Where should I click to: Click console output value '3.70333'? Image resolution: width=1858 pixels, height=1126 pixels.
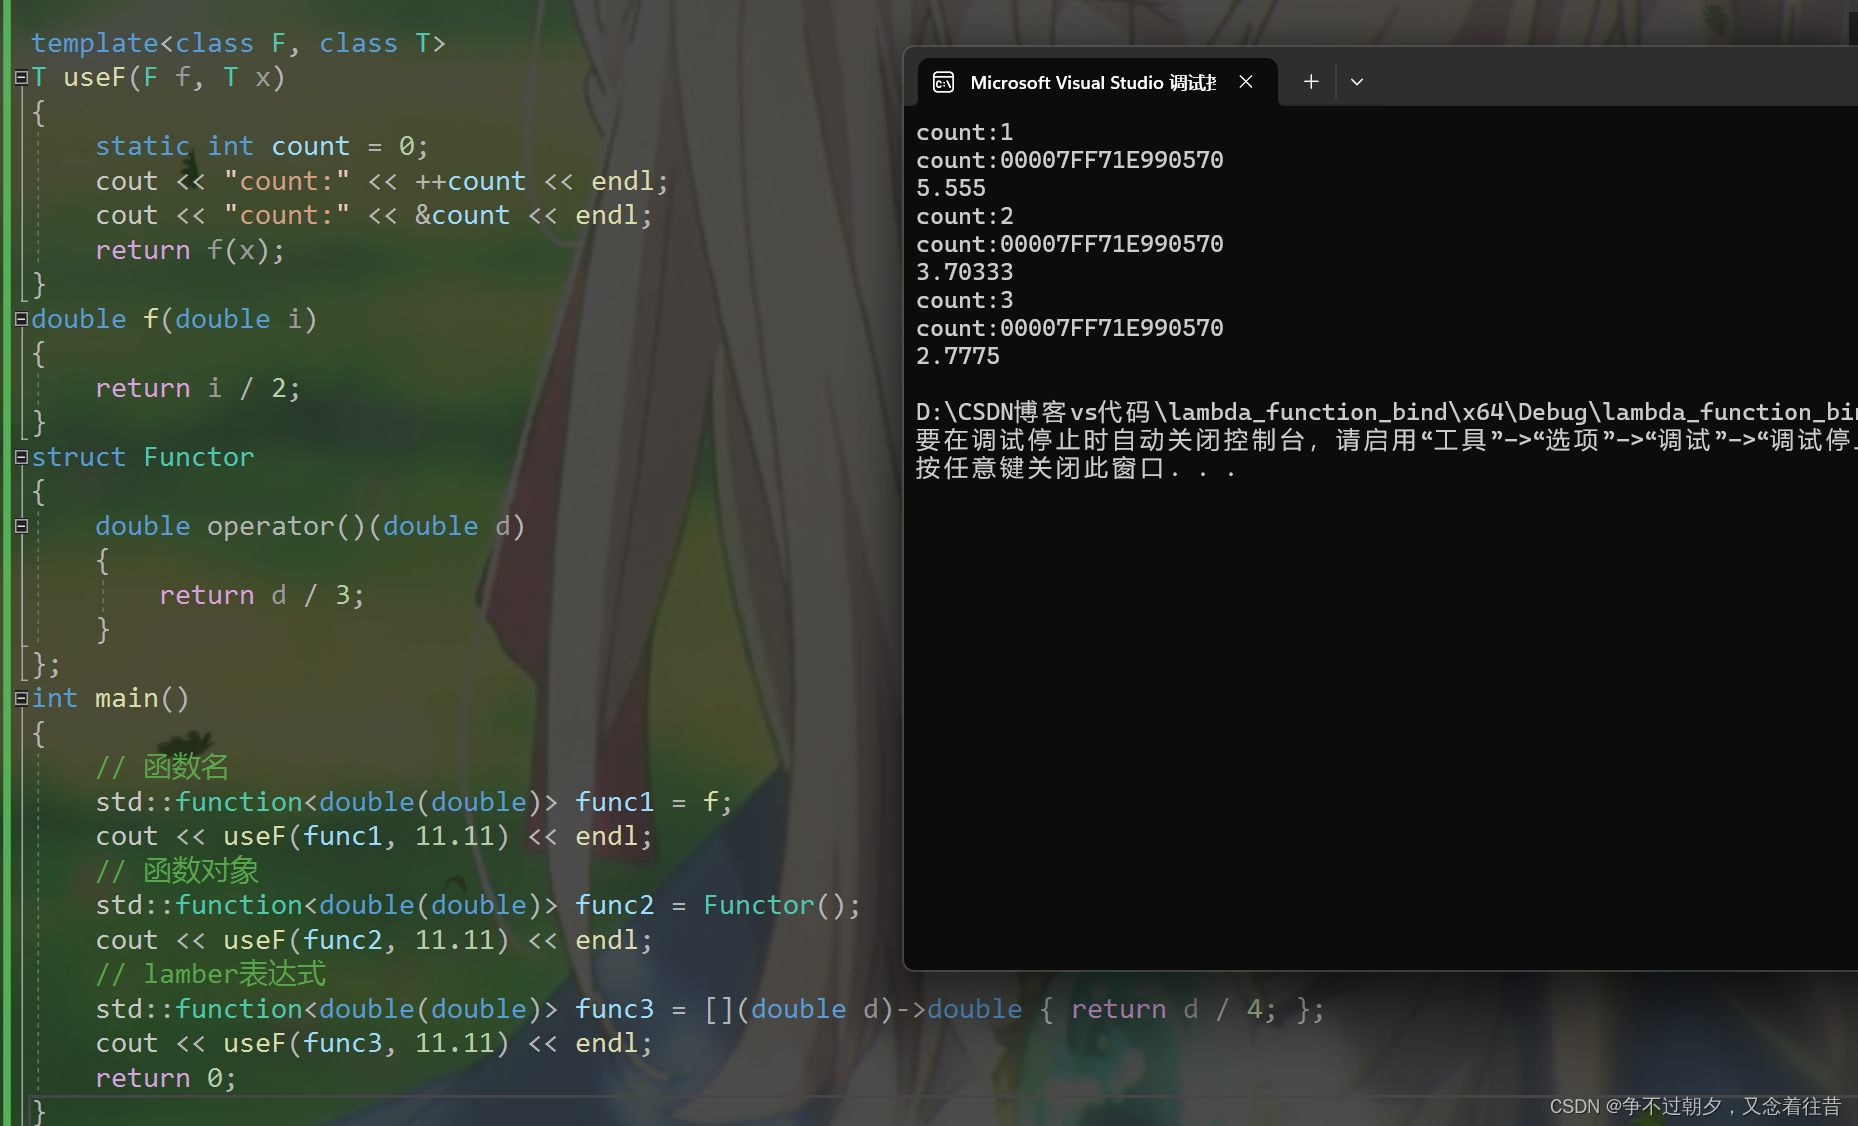tap(965, 272)
